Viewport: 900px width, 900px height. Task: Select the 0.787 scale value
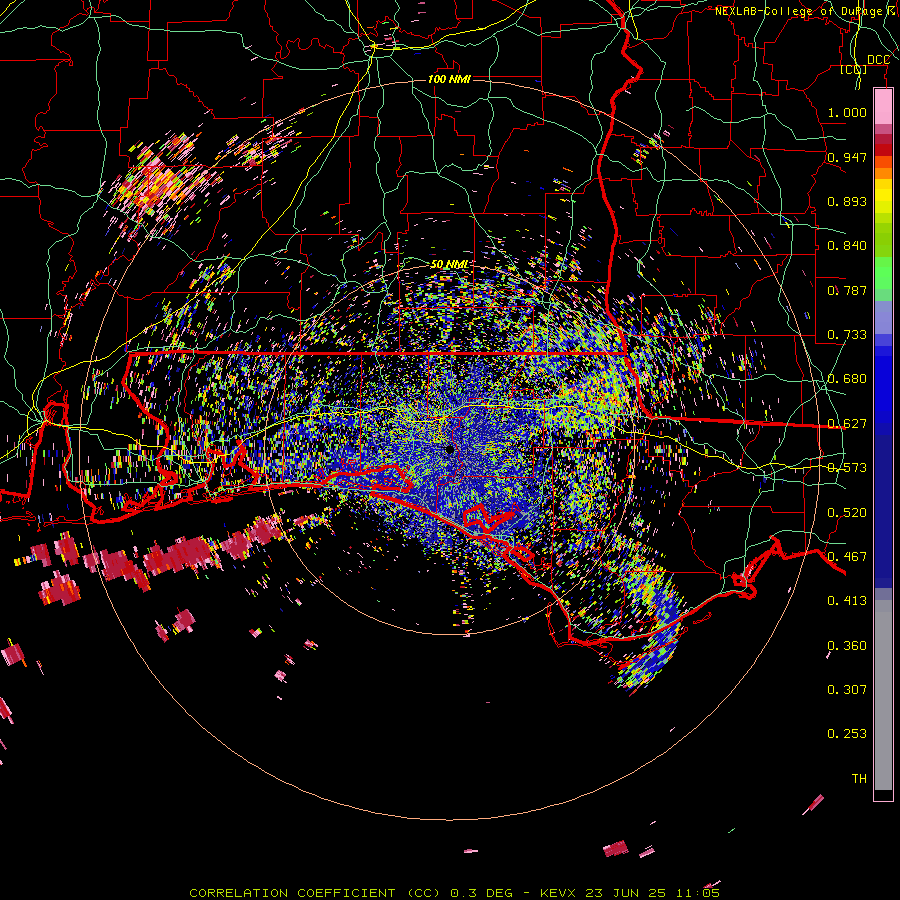tap(847, 290)
